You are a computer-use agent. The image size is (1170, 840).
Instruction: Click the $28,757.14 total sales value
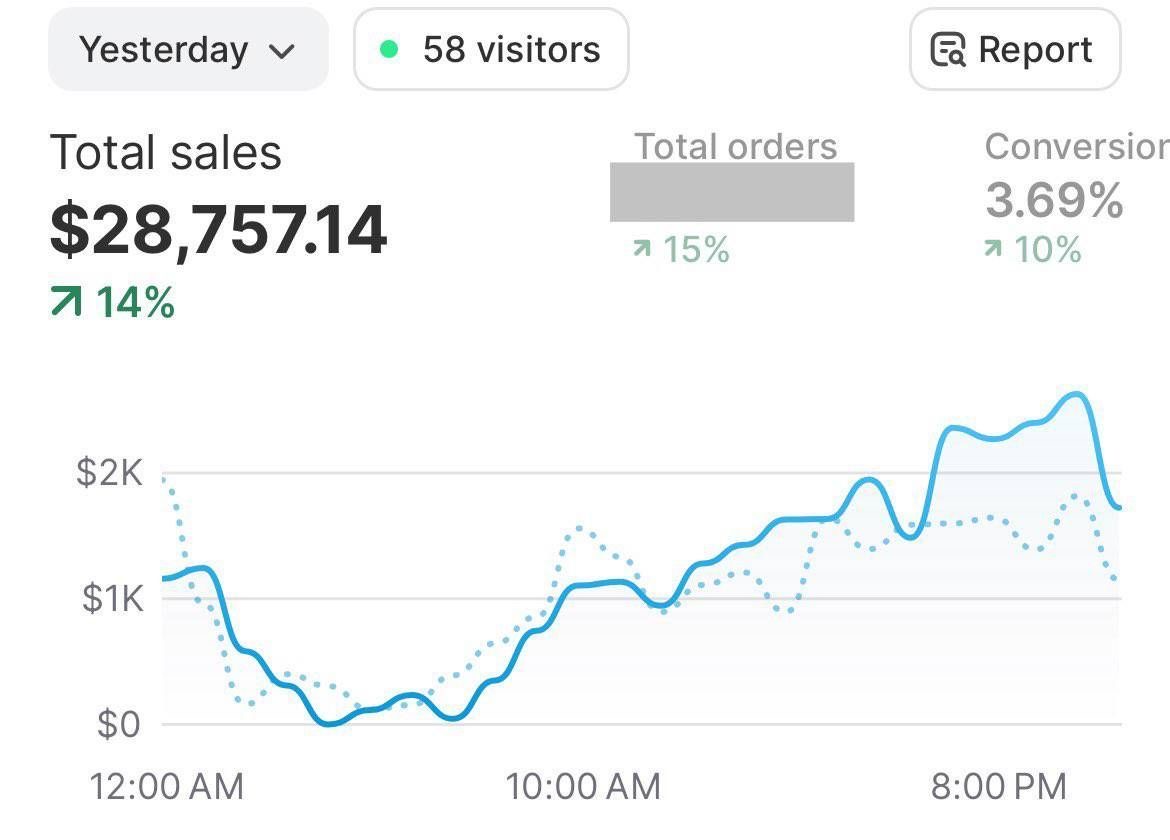click(x=218, y=229)
